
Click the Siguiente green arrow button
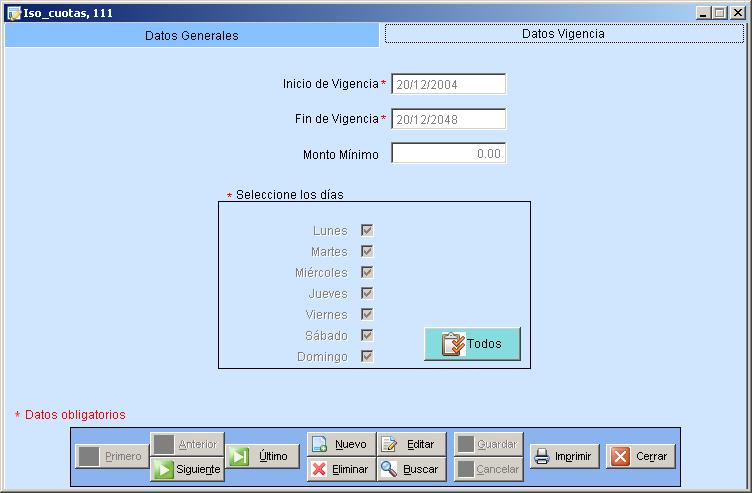pos(187,469)
